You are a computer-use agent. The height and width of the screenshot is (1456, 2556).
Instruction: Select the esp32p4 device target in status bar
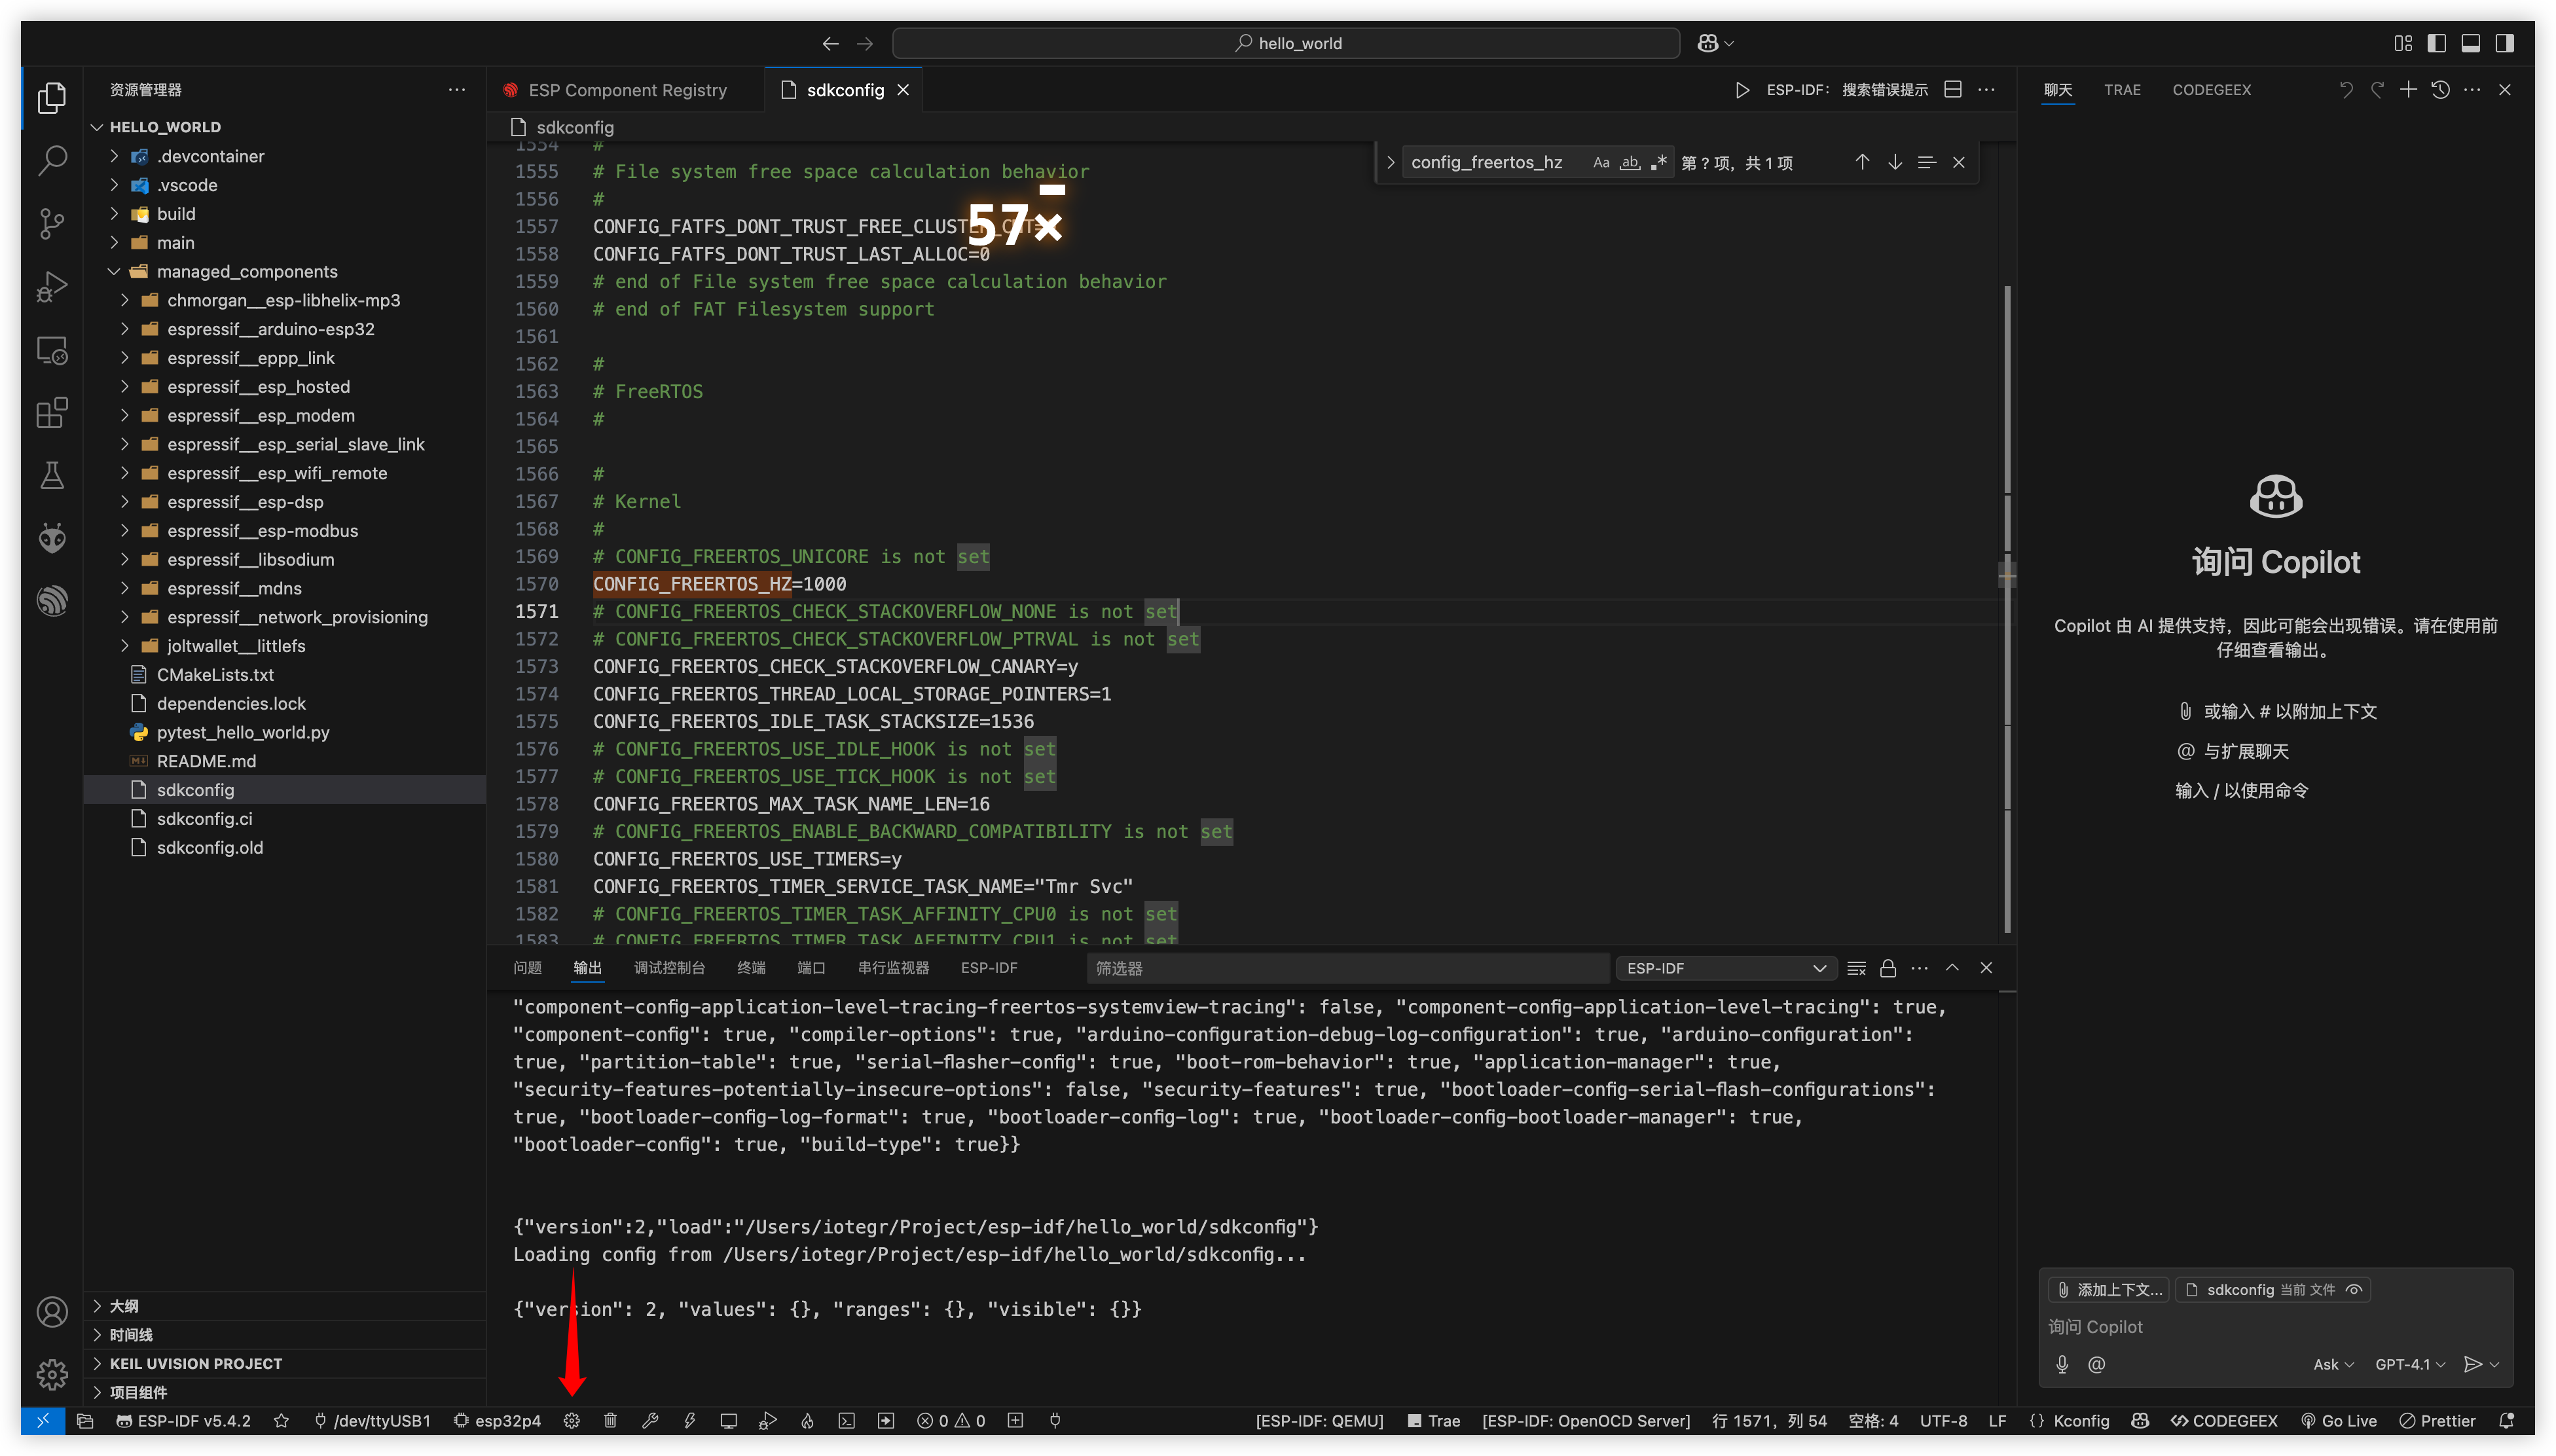tap(497, 1420)
